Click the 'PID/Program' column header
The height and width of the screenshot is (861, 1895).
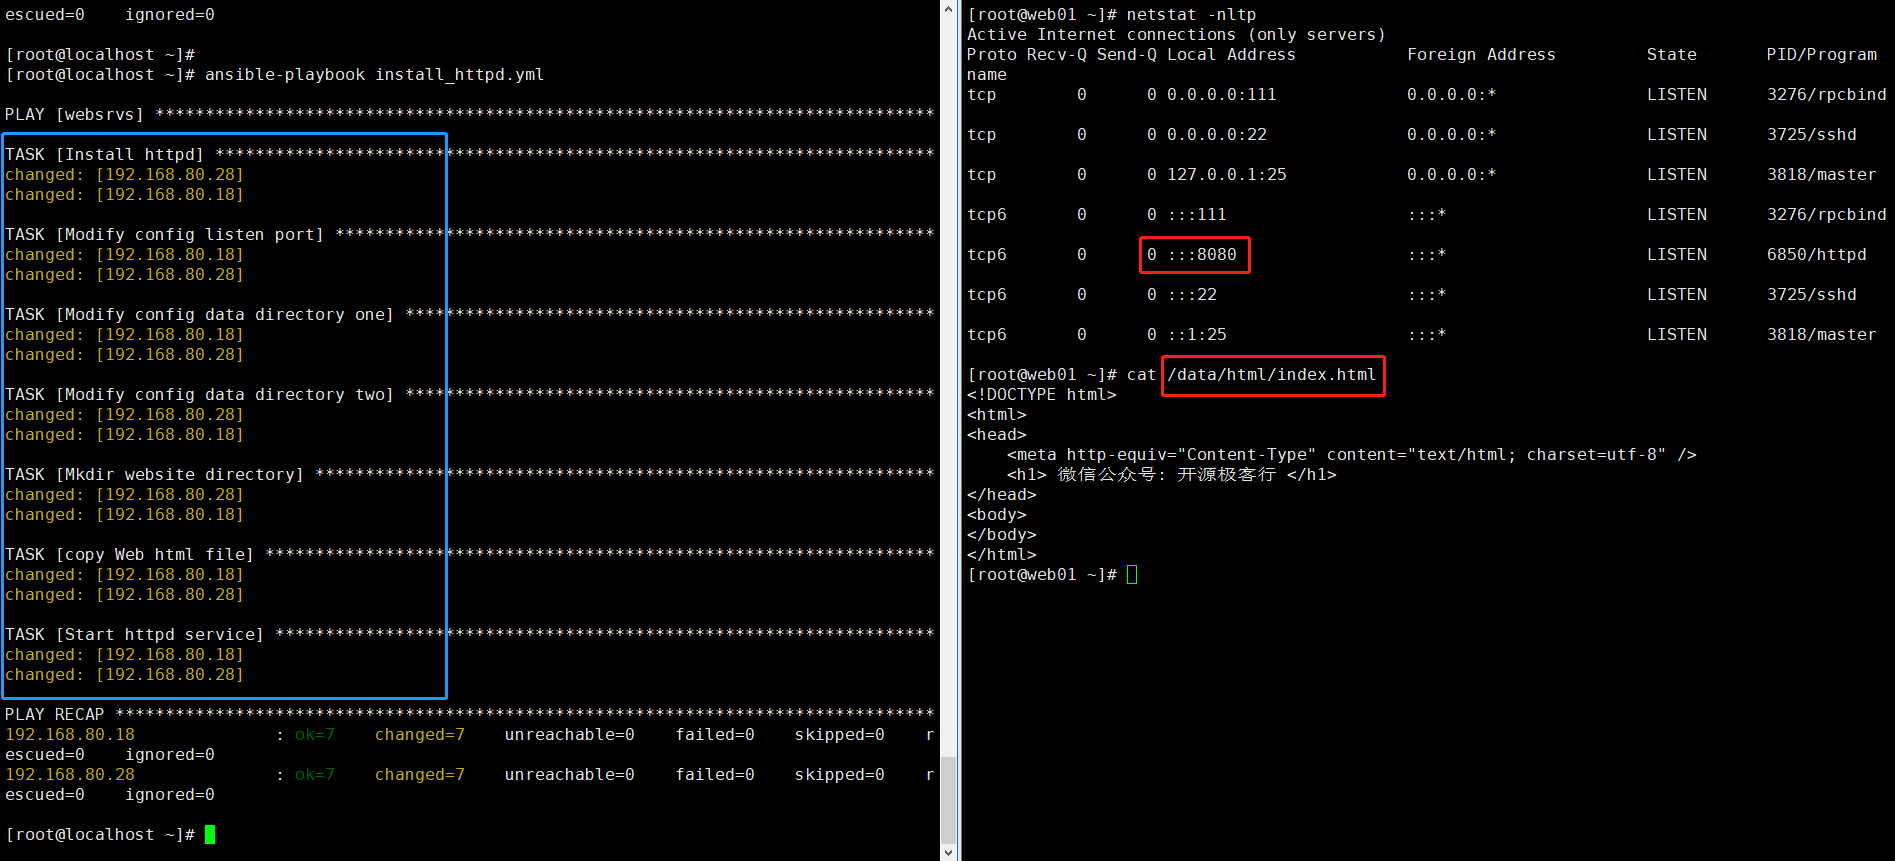click(x=1822, y=55)
